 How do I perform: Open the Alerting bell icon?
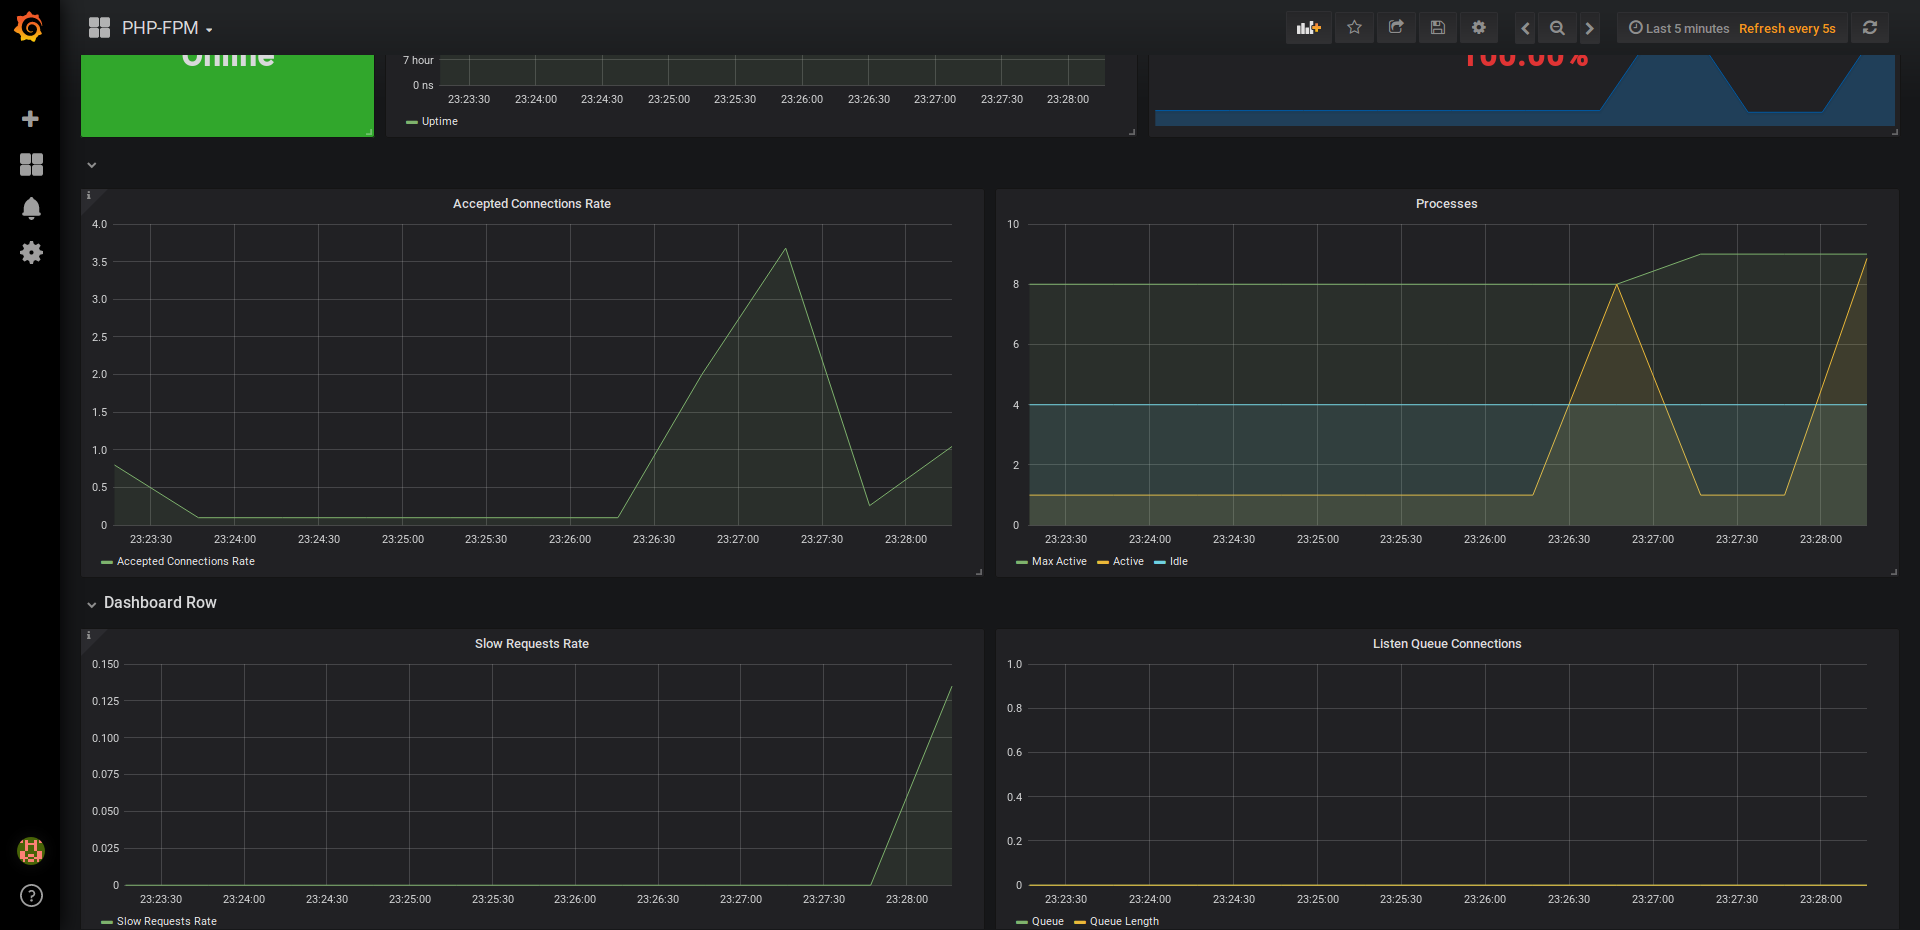pyautogui.click(x=31, y=208)
